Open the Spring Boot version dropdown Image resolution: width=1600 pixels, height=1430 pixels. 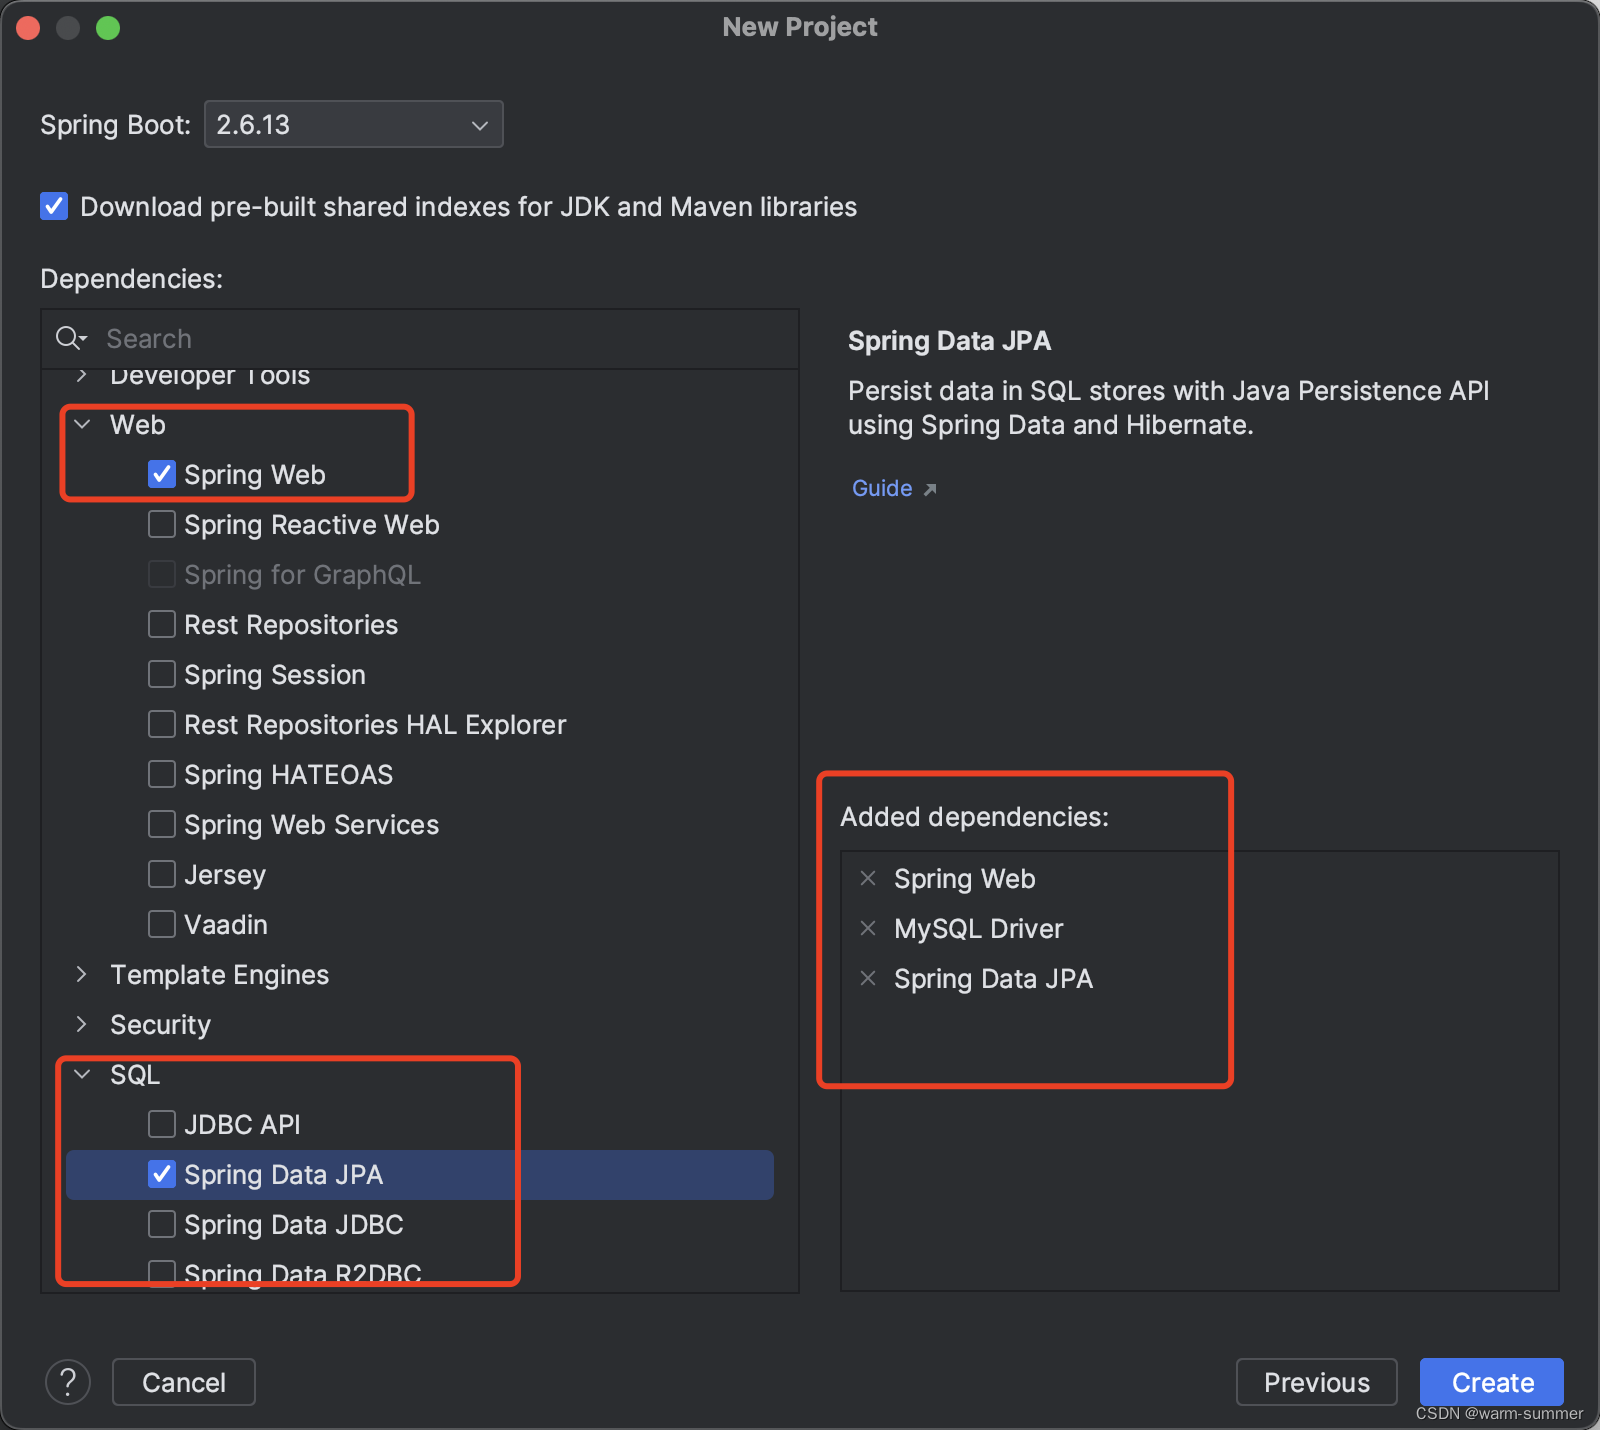coord(353,124)
